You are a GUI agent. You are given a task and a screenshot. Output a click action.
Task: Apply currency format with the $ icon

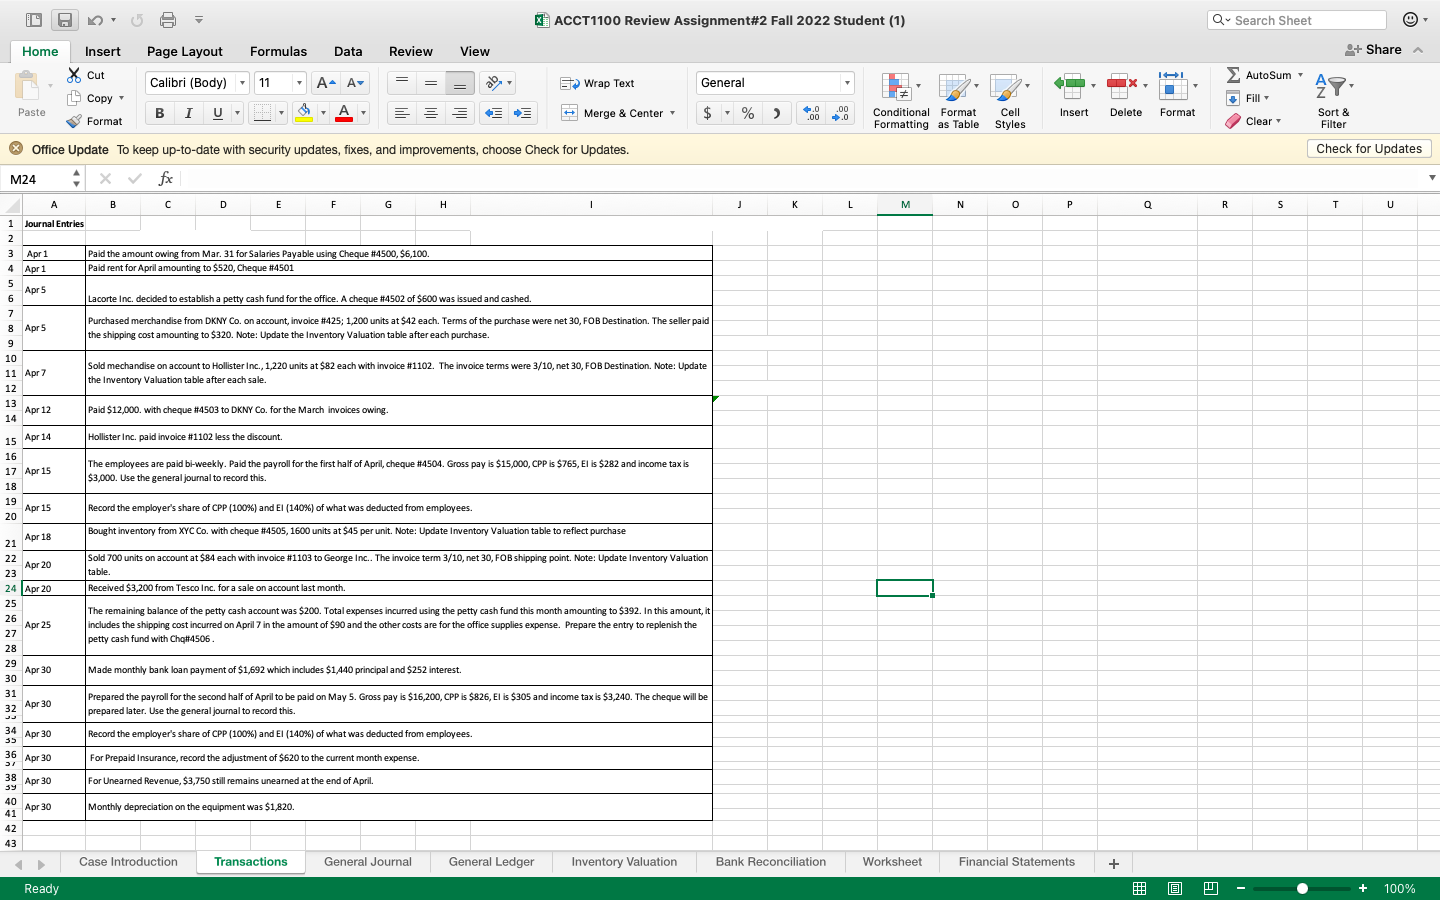pos(706,113)
